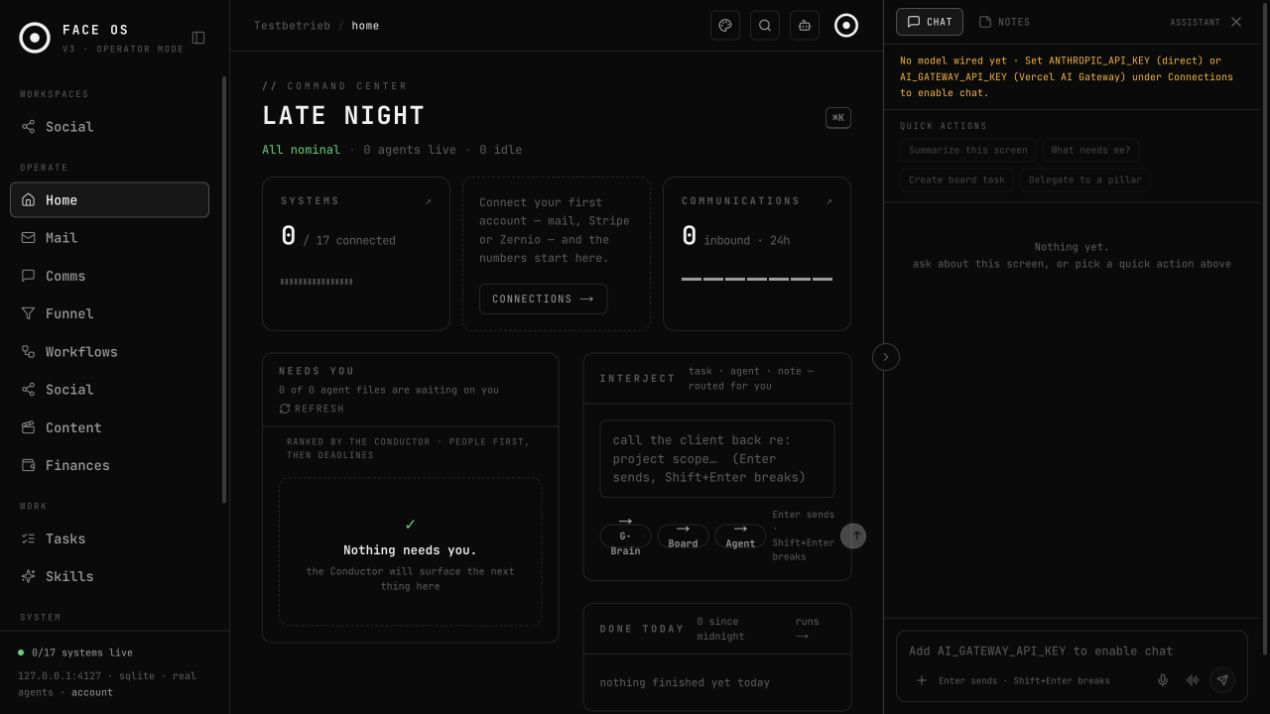Open Finances in the sidebar
The image size is (1270, 714).
pos(110,466)
